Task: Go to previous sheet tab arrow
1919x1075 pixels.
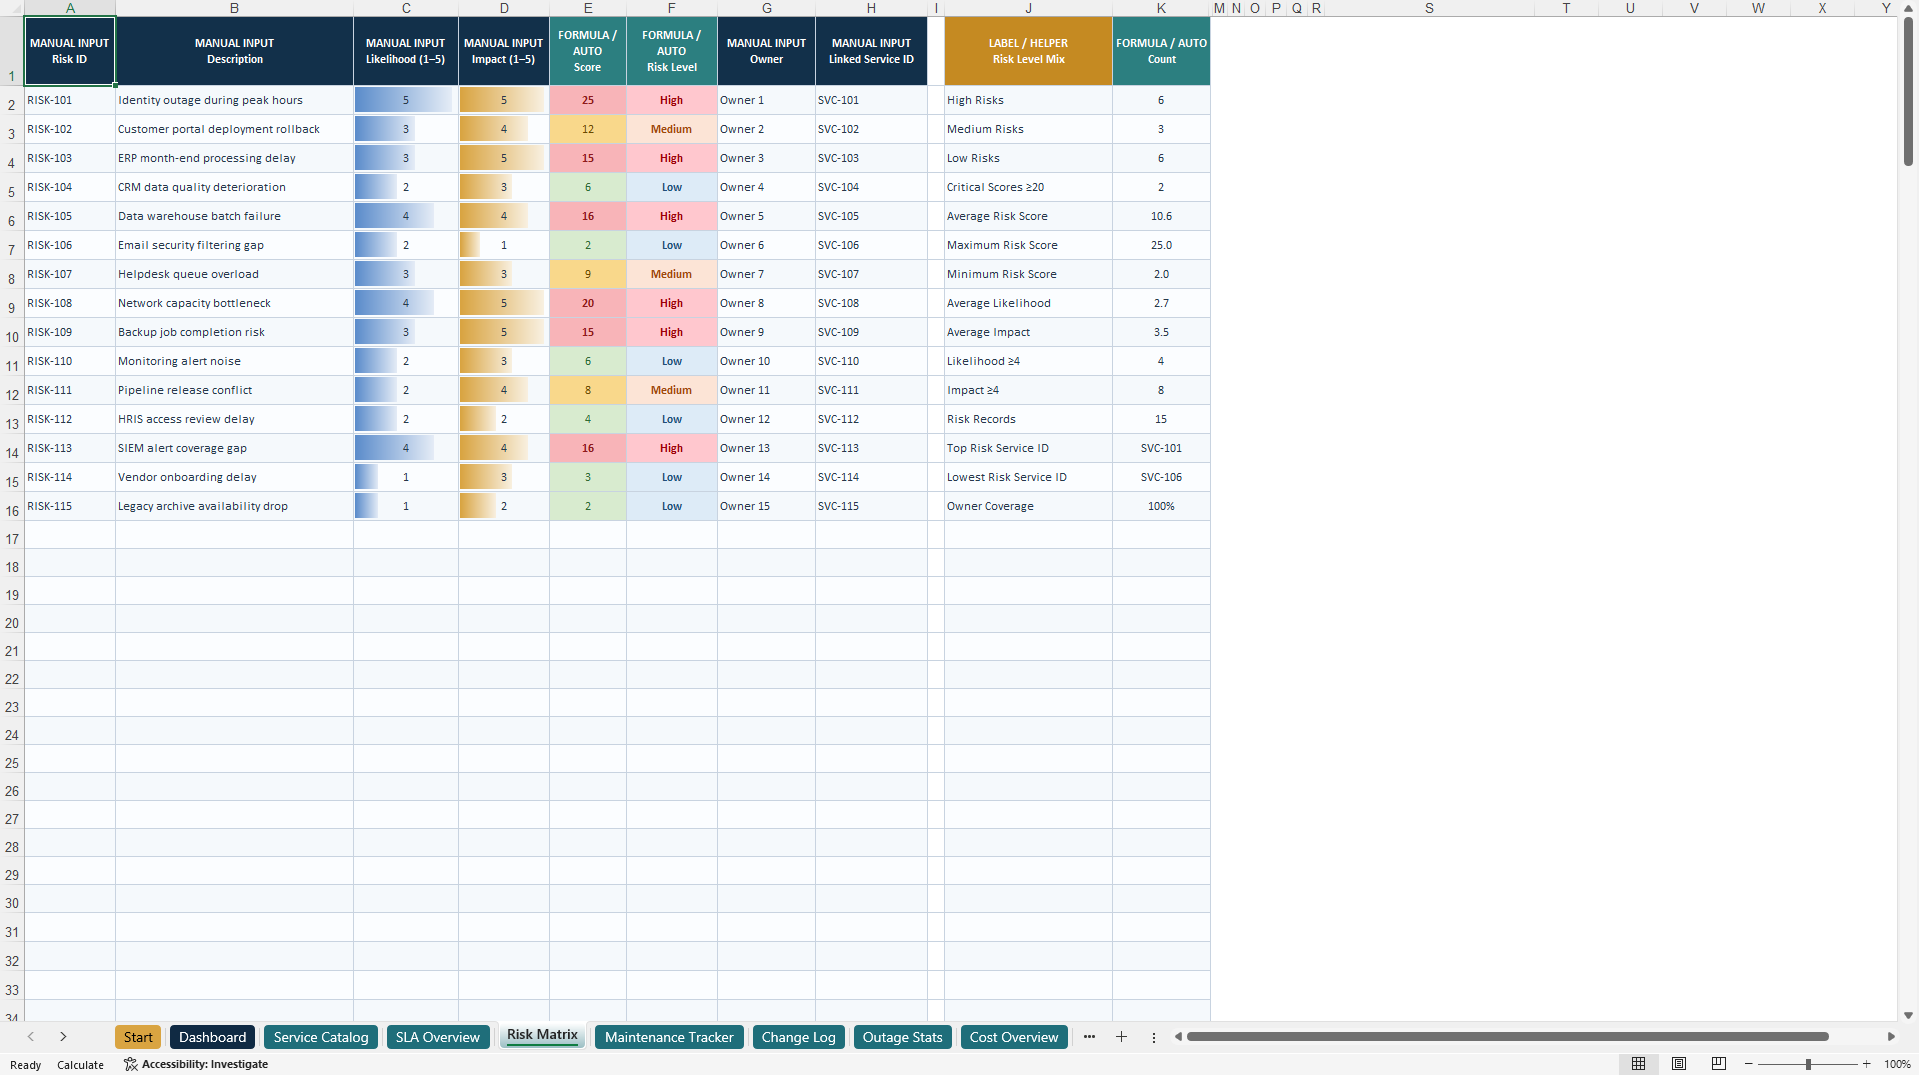Action: (x=31, y=1037)
